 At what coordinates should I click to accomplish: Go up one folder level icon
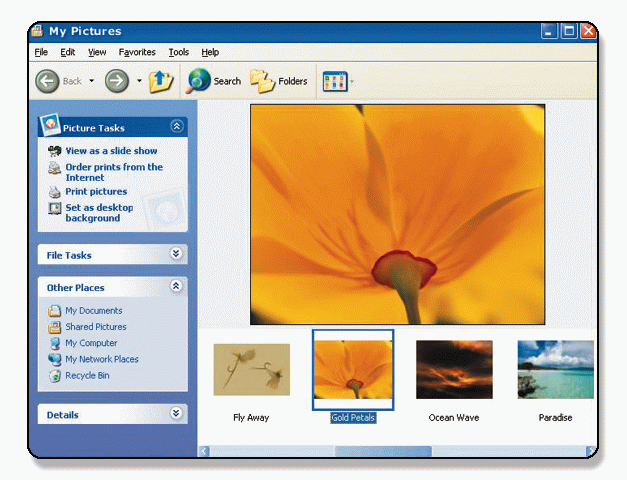(x=161, y=81)
